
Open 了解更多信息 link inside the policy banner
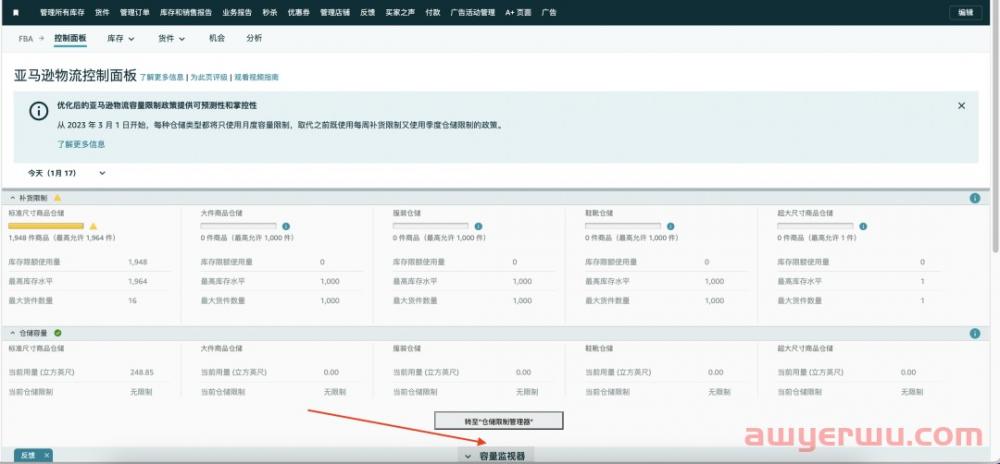coord(81,144)
